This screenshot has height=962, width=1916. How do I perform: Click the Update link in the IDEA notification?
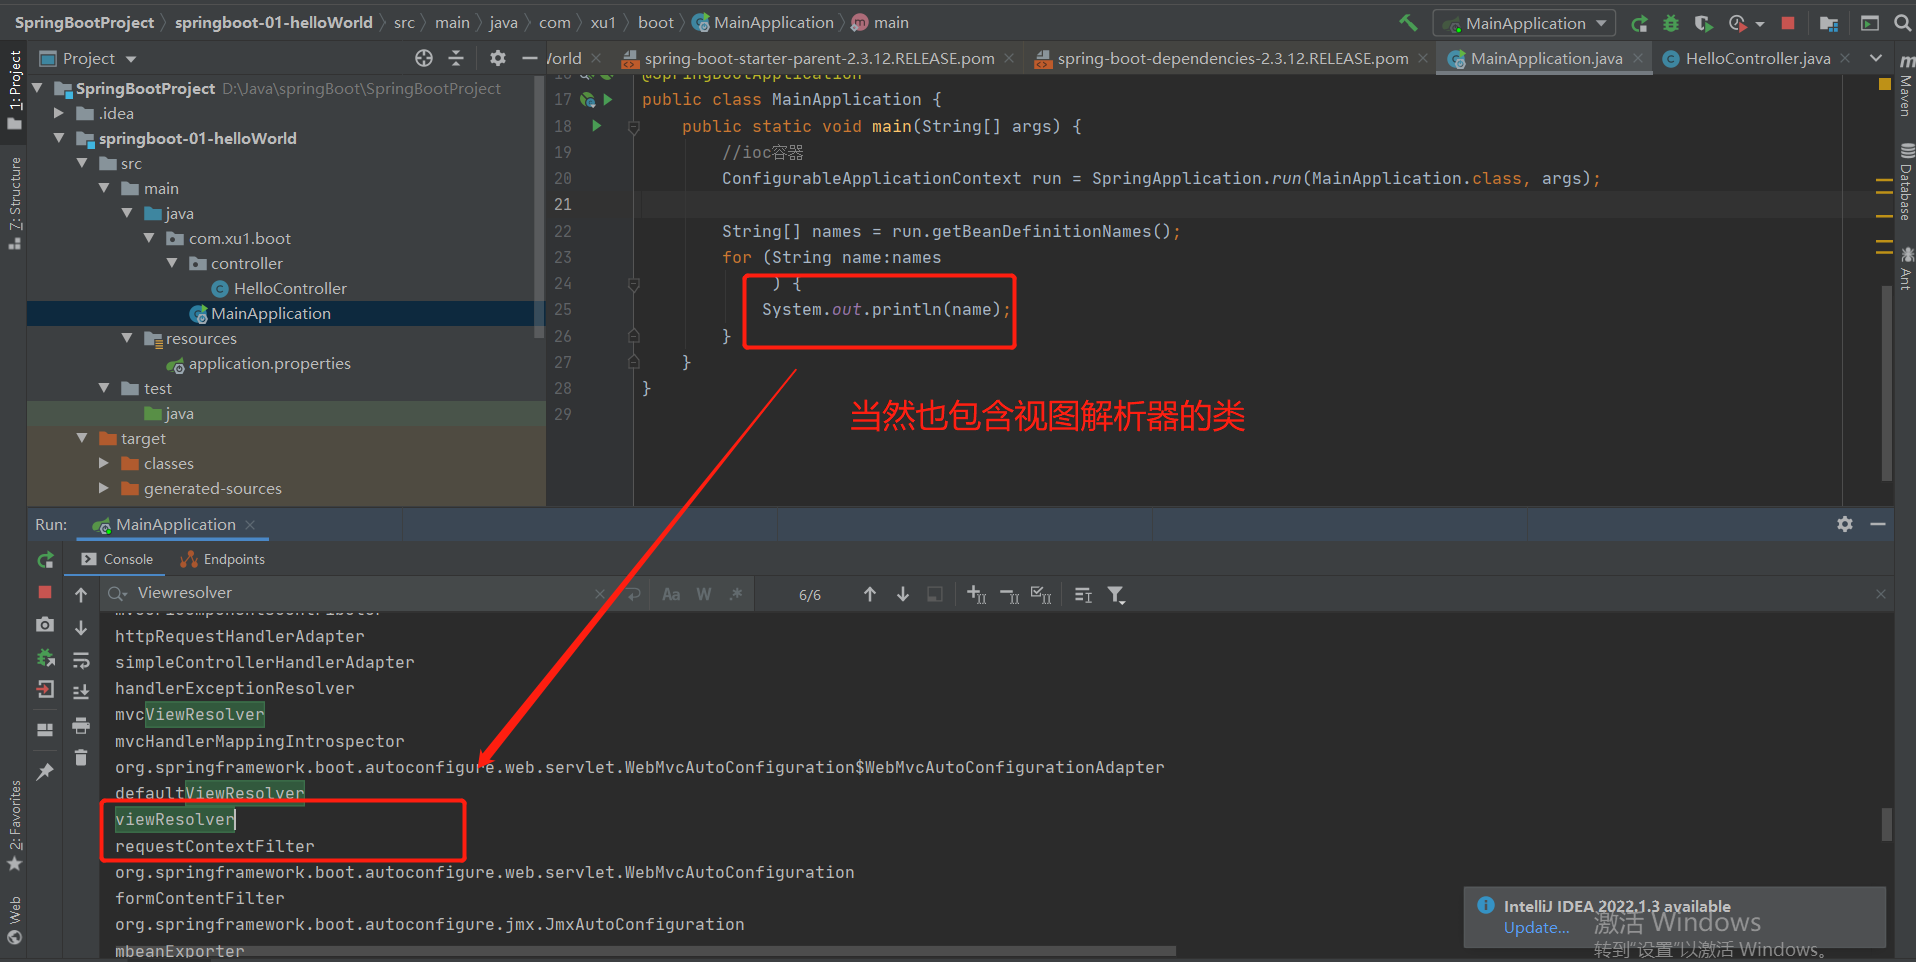pyautogui.click(x=1536, y=928)
